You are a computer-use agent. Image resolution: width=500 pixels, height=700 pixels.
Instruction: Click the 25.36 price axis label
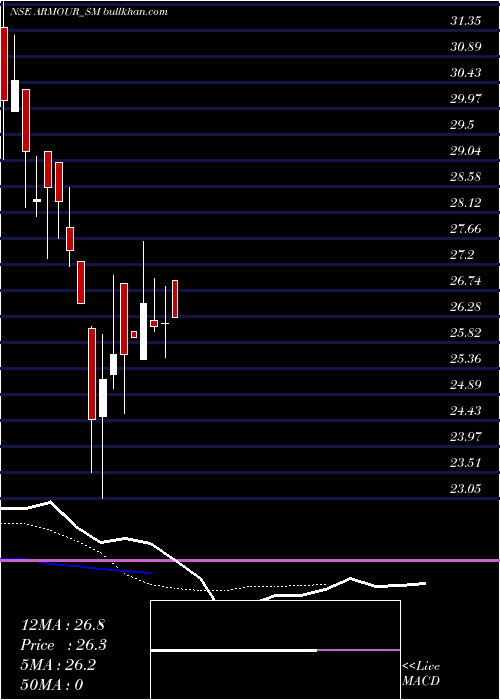pyautogui.click(x=466, y=358)
